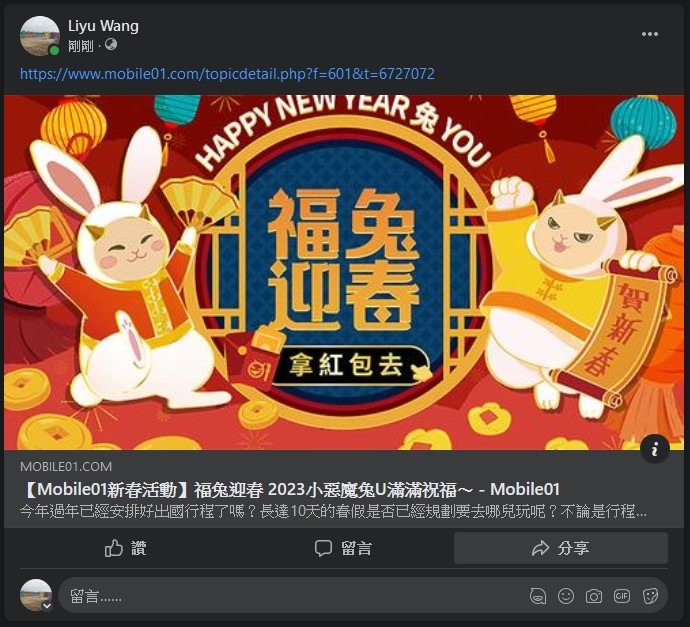Click the thumbs-up 讚 icon

pos(114,548)
